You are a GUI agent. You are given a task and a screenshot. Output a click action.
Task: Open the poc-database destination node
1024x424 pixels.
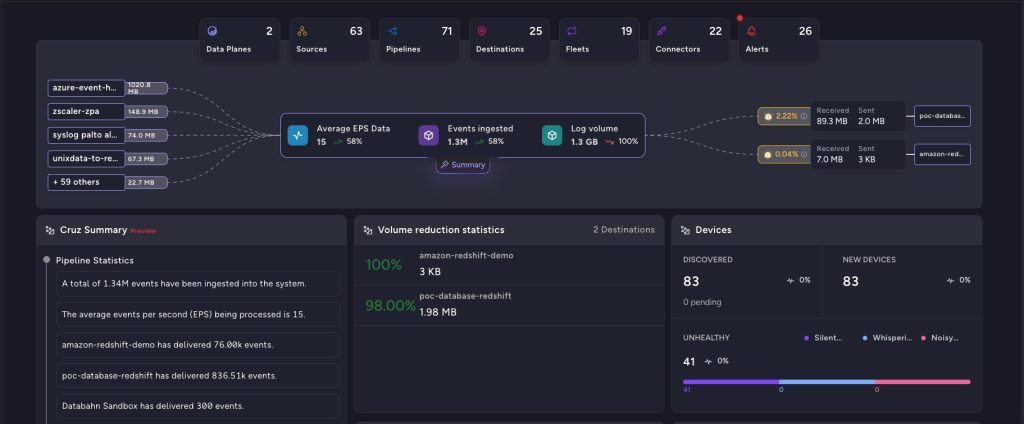942,116
